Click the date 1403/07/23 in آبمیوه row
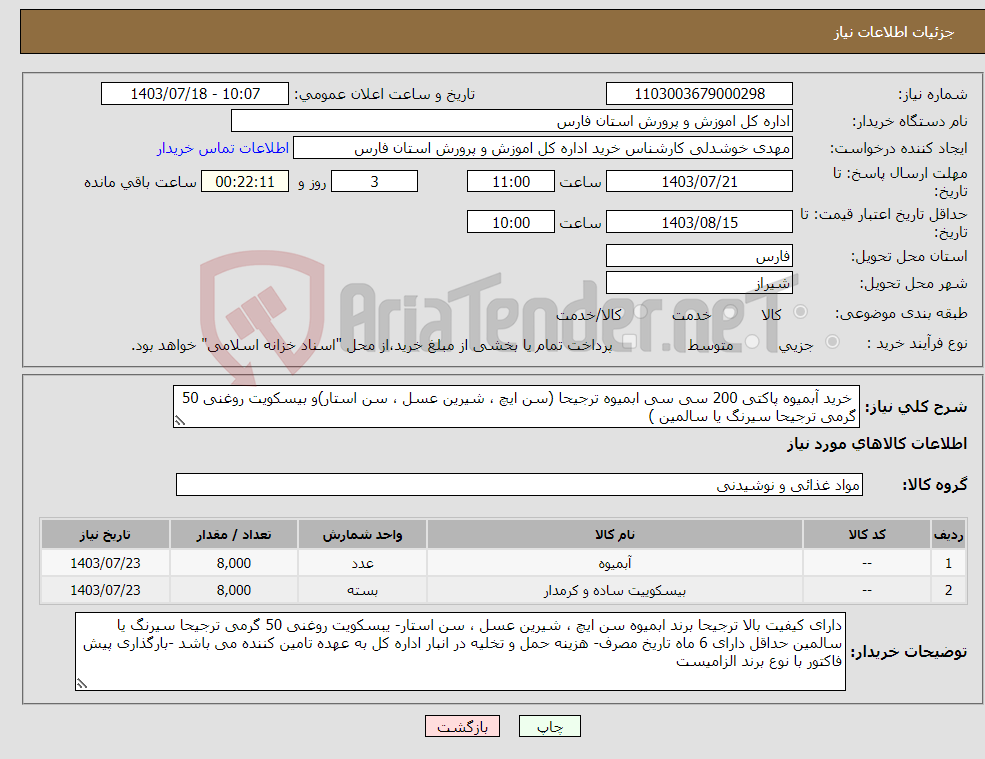Viewport: 985px width, 759px height. (x=106, y=563)
